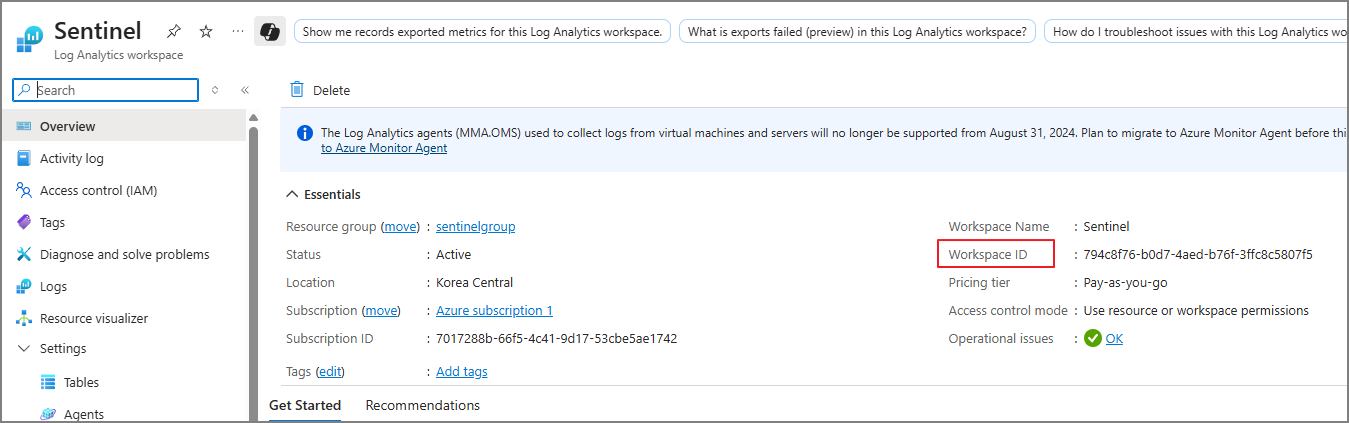Click move link next to Resource group

point(401,226)
